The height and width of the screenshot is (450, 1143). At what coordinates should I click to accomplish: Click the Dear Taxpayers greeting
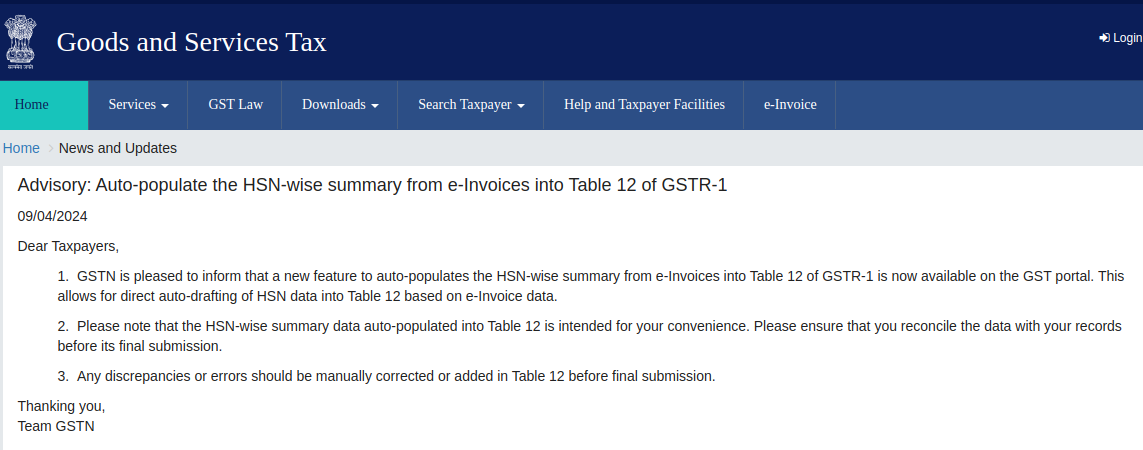point(68,245)
